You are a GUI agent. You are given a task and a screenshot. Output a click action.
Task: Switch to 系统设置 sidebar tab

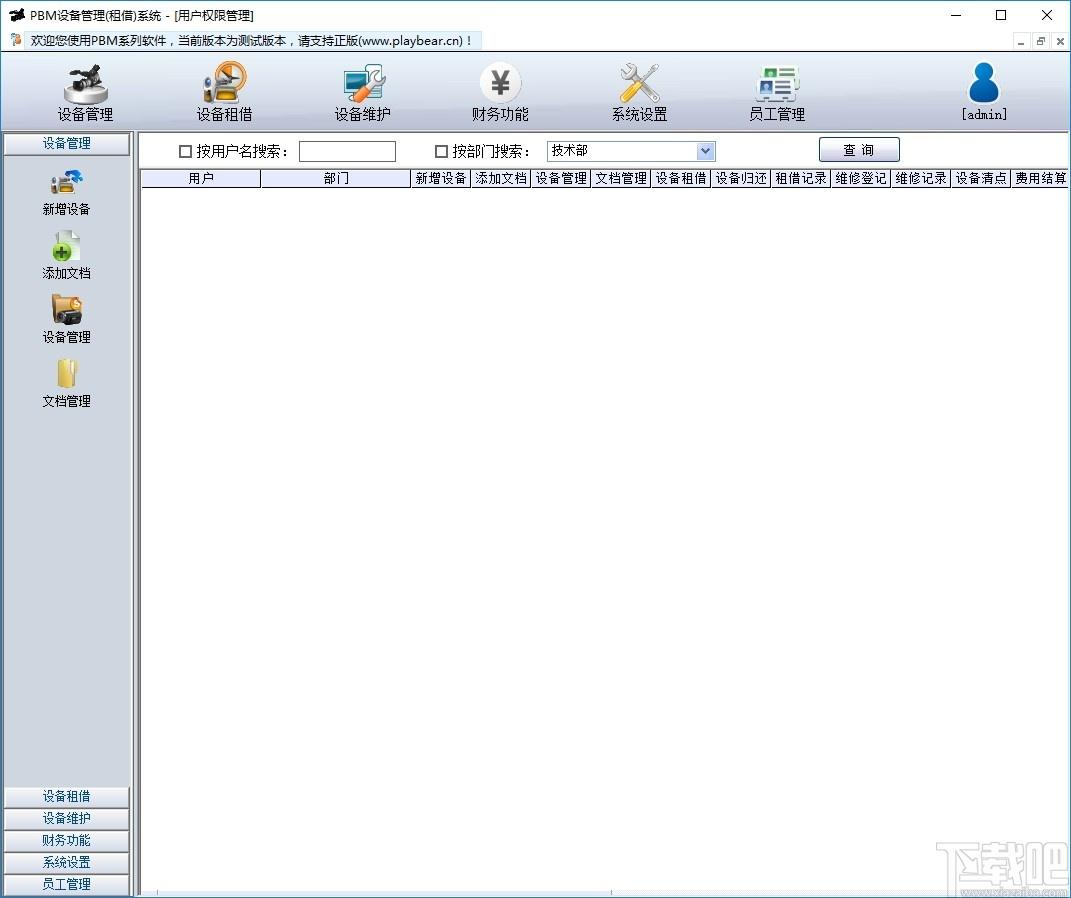[66, 862]
